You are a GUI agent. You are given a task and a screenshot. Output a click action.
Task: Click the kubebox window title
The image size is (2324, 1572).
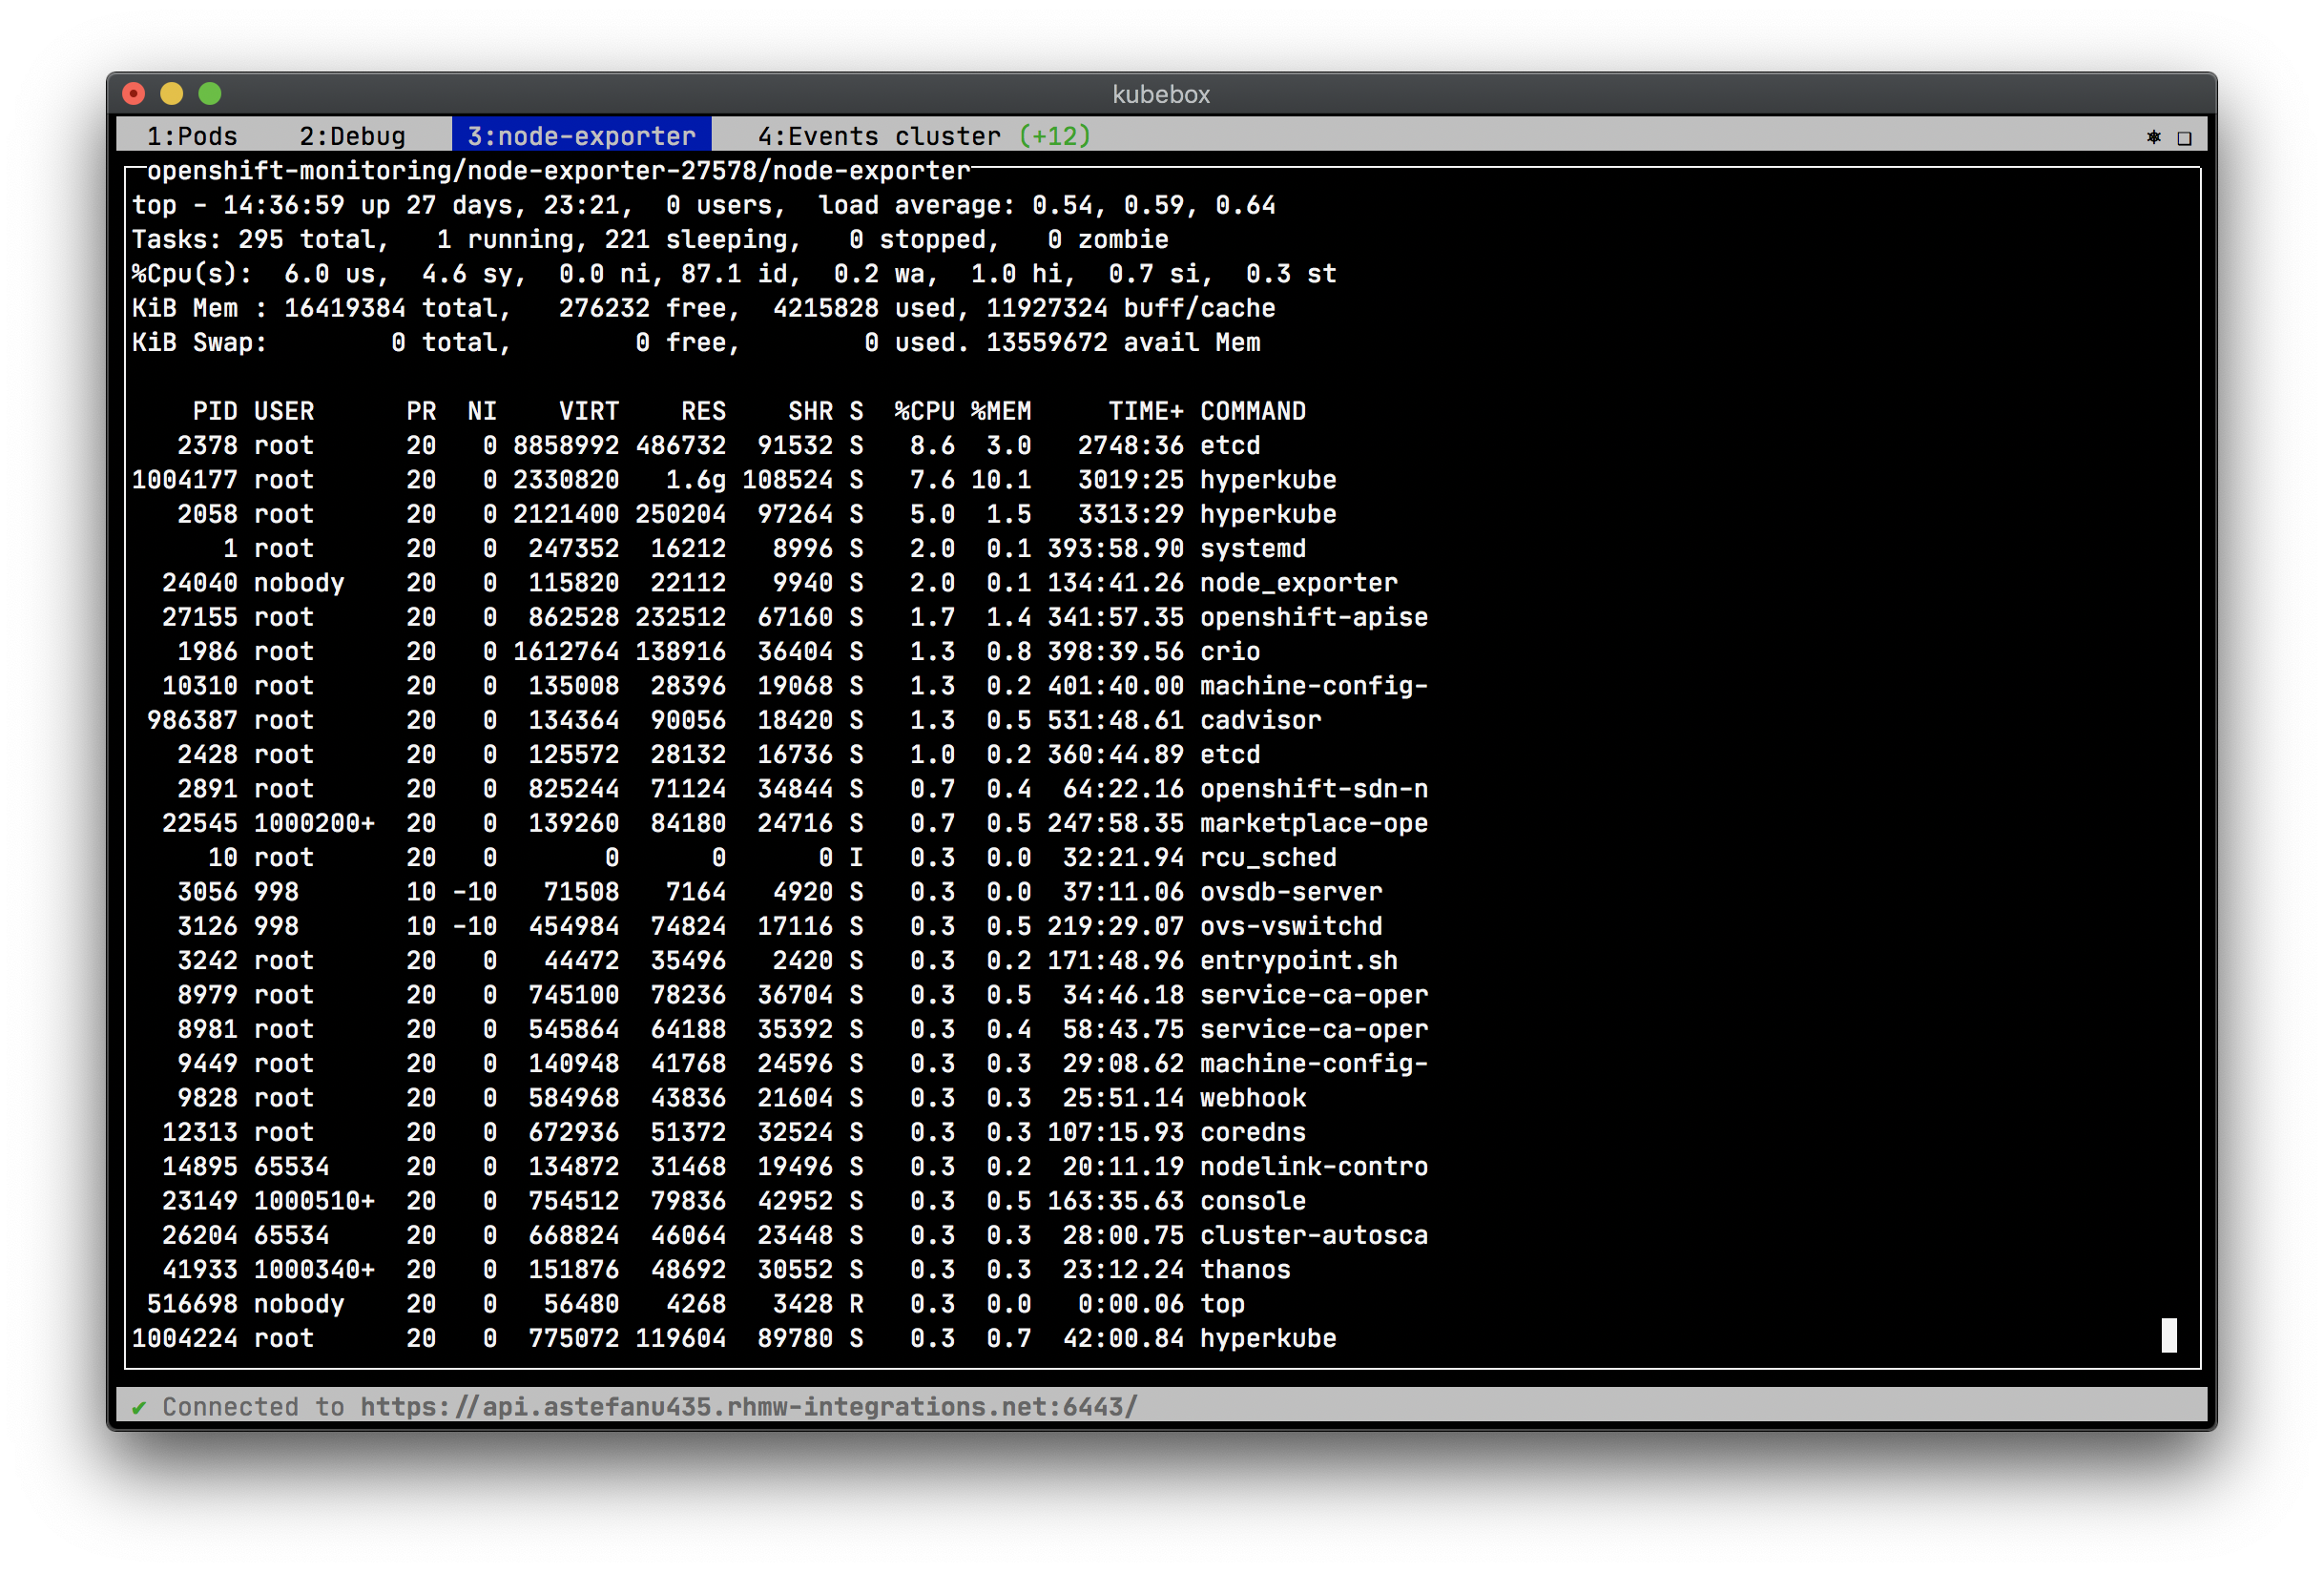coord(1160,94)
